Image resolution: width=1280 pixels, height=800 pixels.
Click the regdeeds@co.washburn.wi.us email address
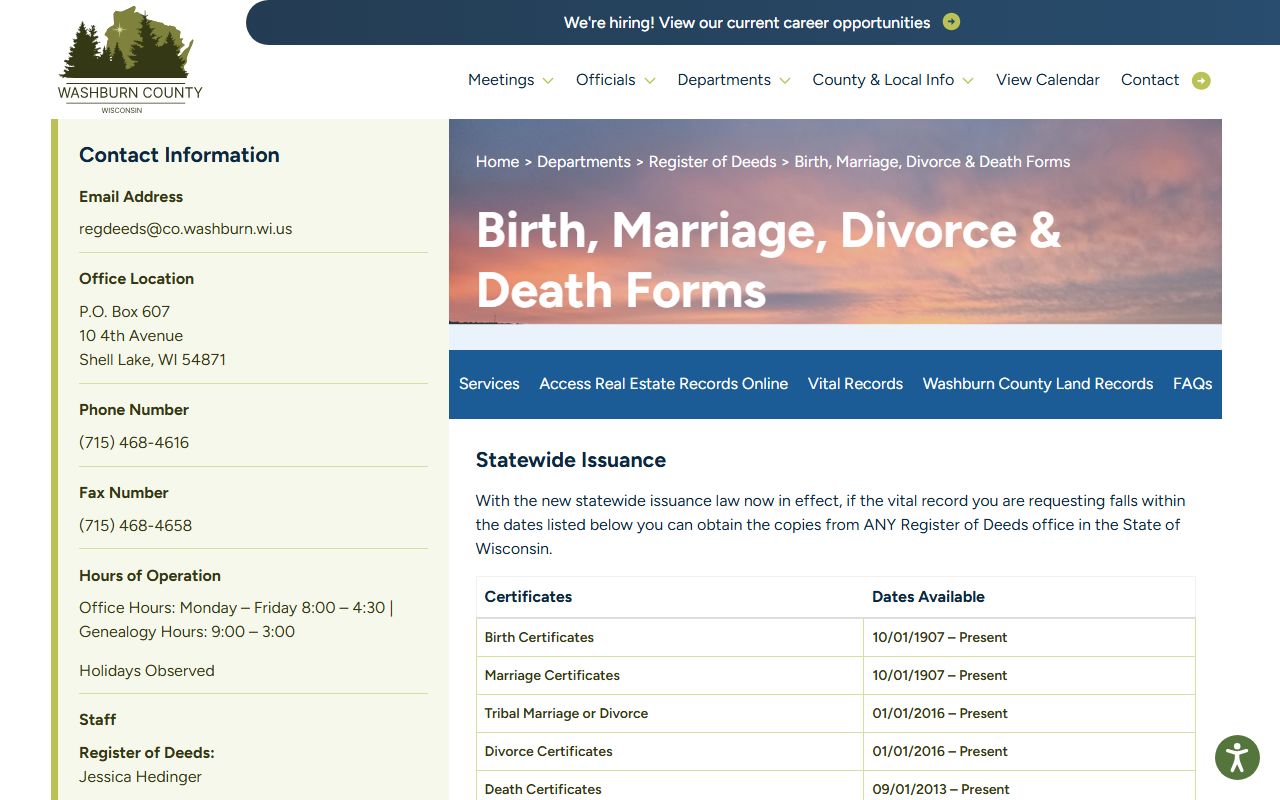click(x=186, y=229)
